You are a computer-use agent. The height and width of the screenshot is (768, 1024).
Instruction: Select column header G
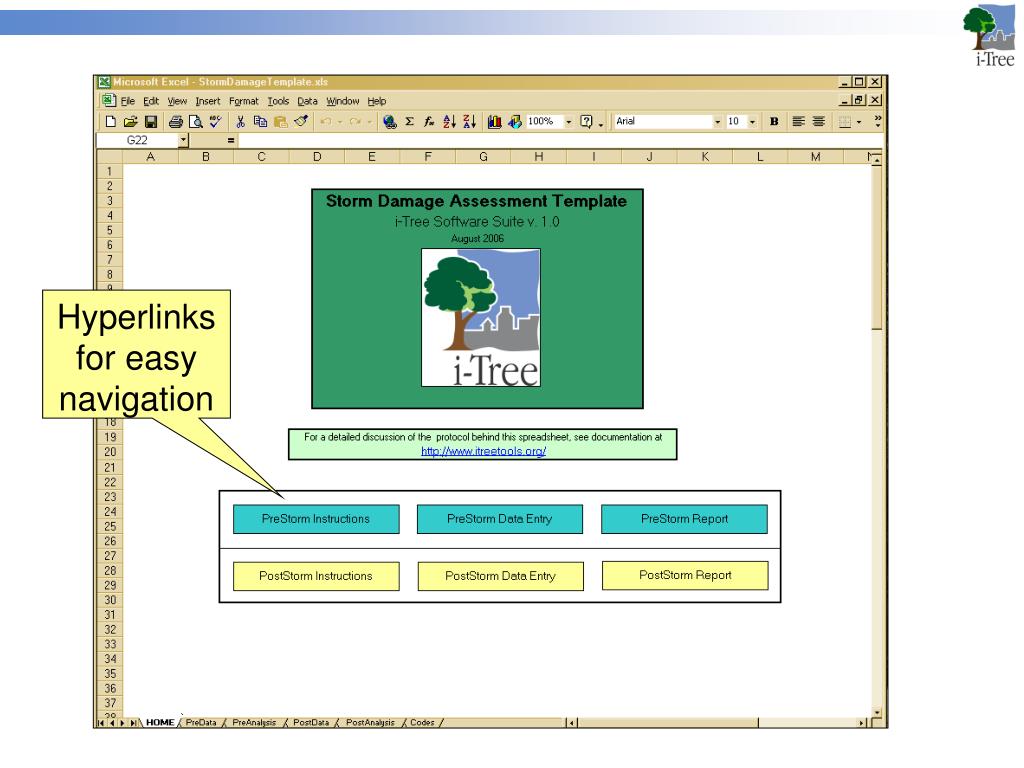pyautogui.click(x=483, y=157)
